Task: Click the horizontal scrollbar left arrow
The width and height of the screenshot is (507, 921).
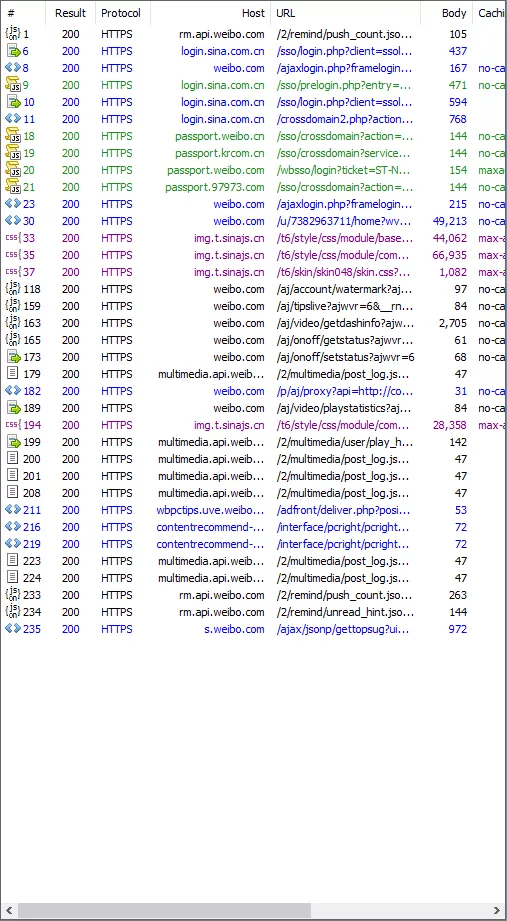Action: click(x=9, y=910)
